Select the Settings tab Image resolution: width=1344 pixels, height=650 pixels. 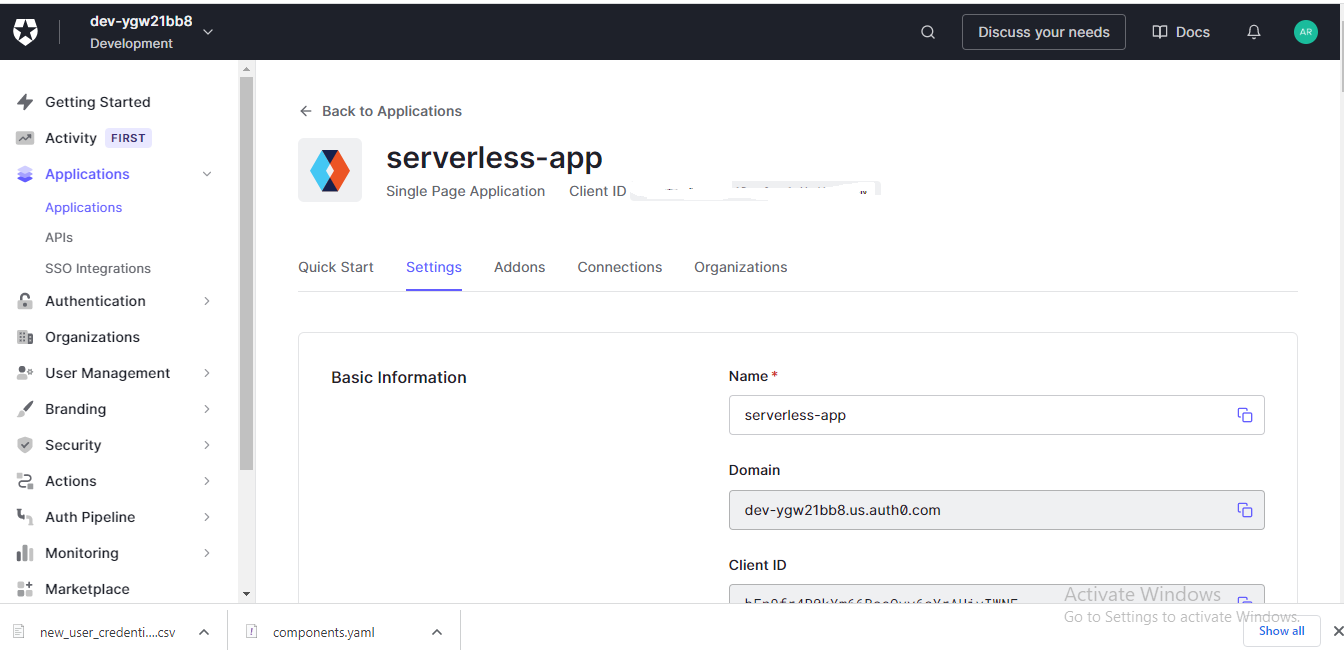pos(434,267)
